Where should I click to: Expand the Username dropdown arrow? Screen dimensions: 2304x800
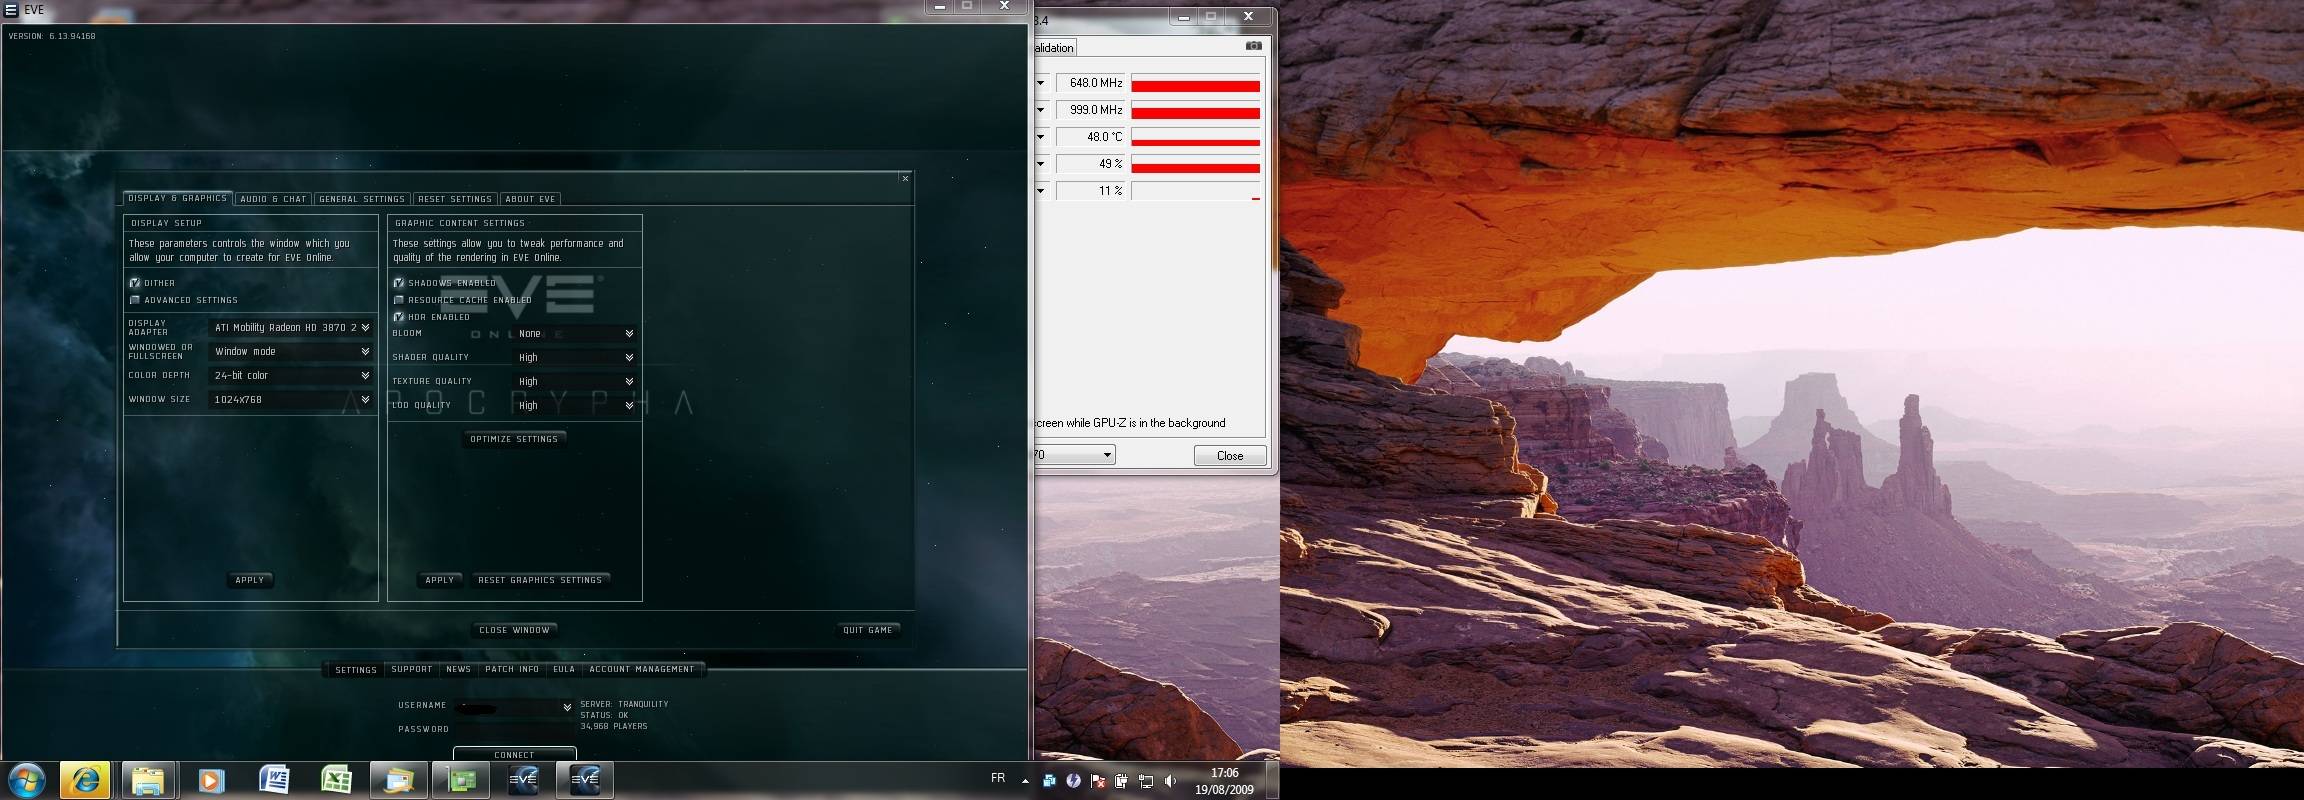(x=567, y=707)
